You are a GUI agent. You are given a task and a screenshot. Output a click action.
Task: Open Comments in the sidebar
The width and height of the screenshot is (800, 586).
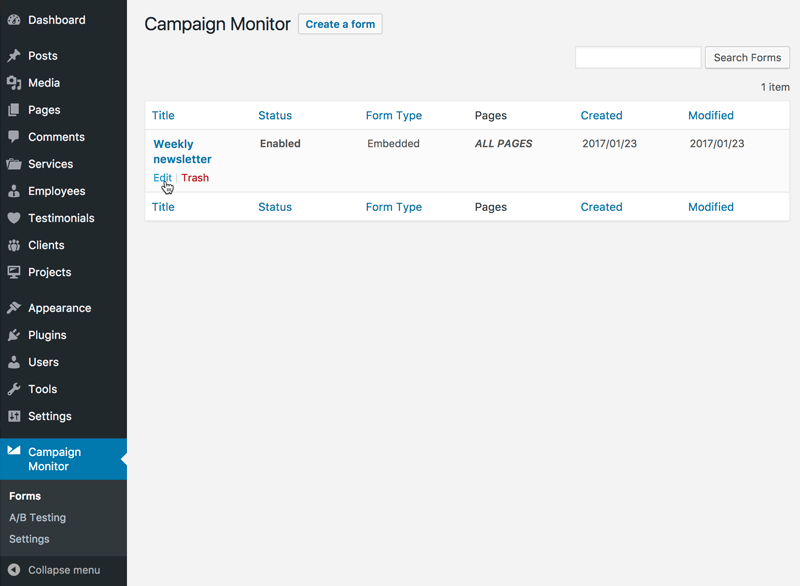click(56, 137)
